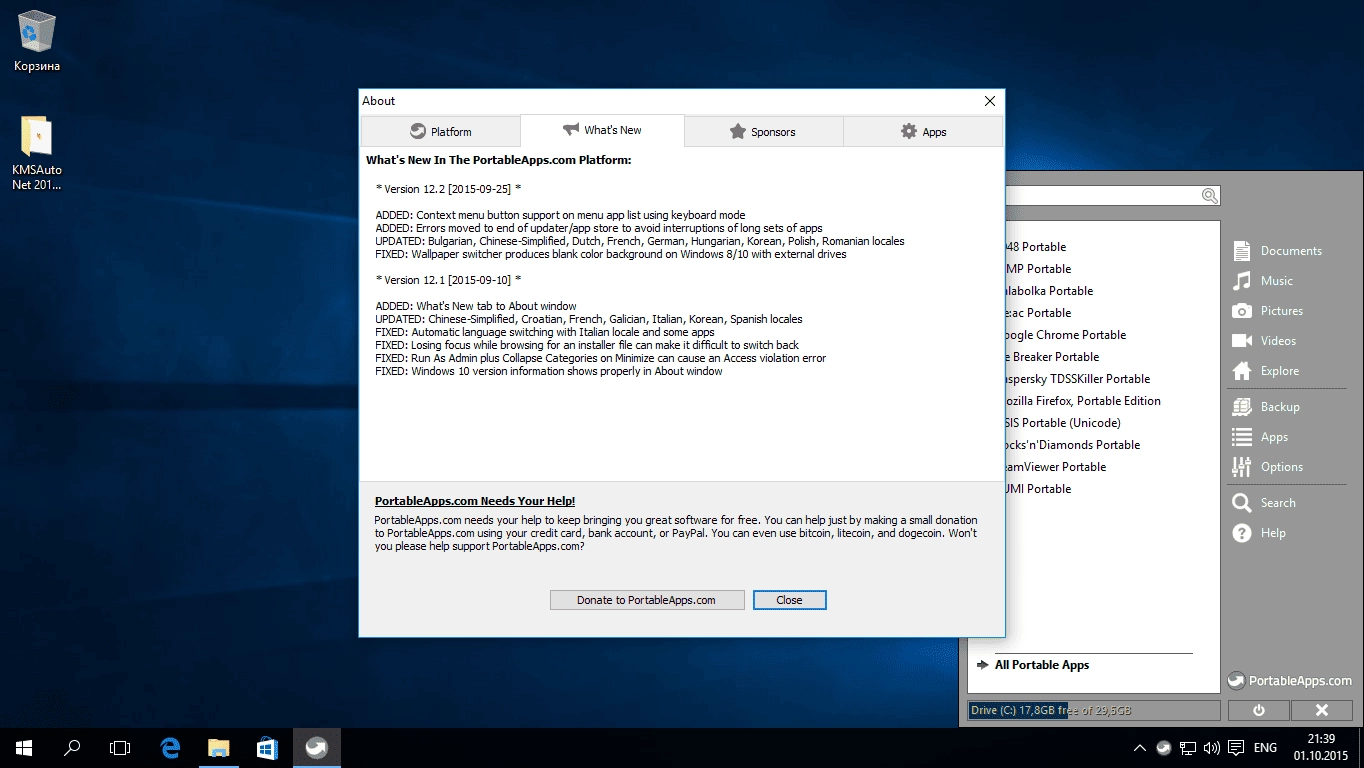The width and height of the screenshot is (1364, 768).
Task: Open the Options sliders icon
Action: (x=1242, y=466)
